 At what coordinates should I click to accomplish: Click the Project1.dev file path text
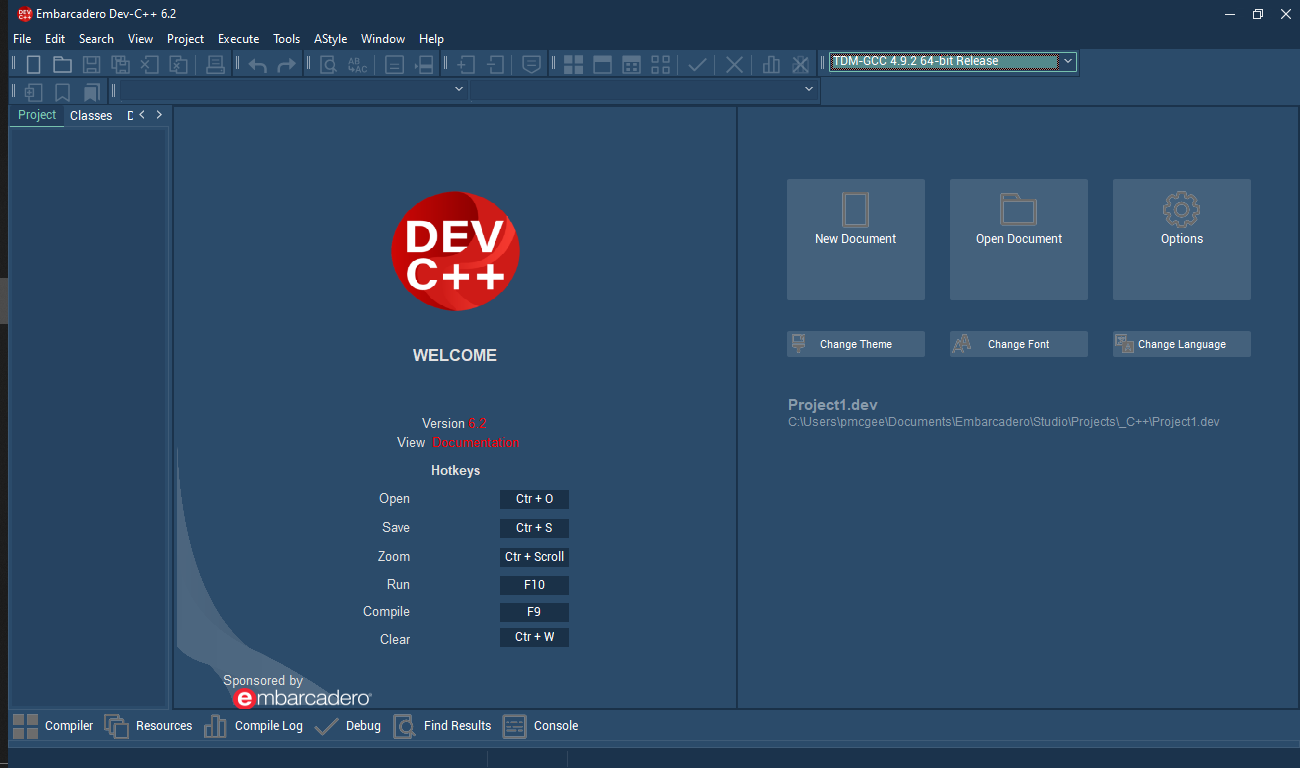1004,422
